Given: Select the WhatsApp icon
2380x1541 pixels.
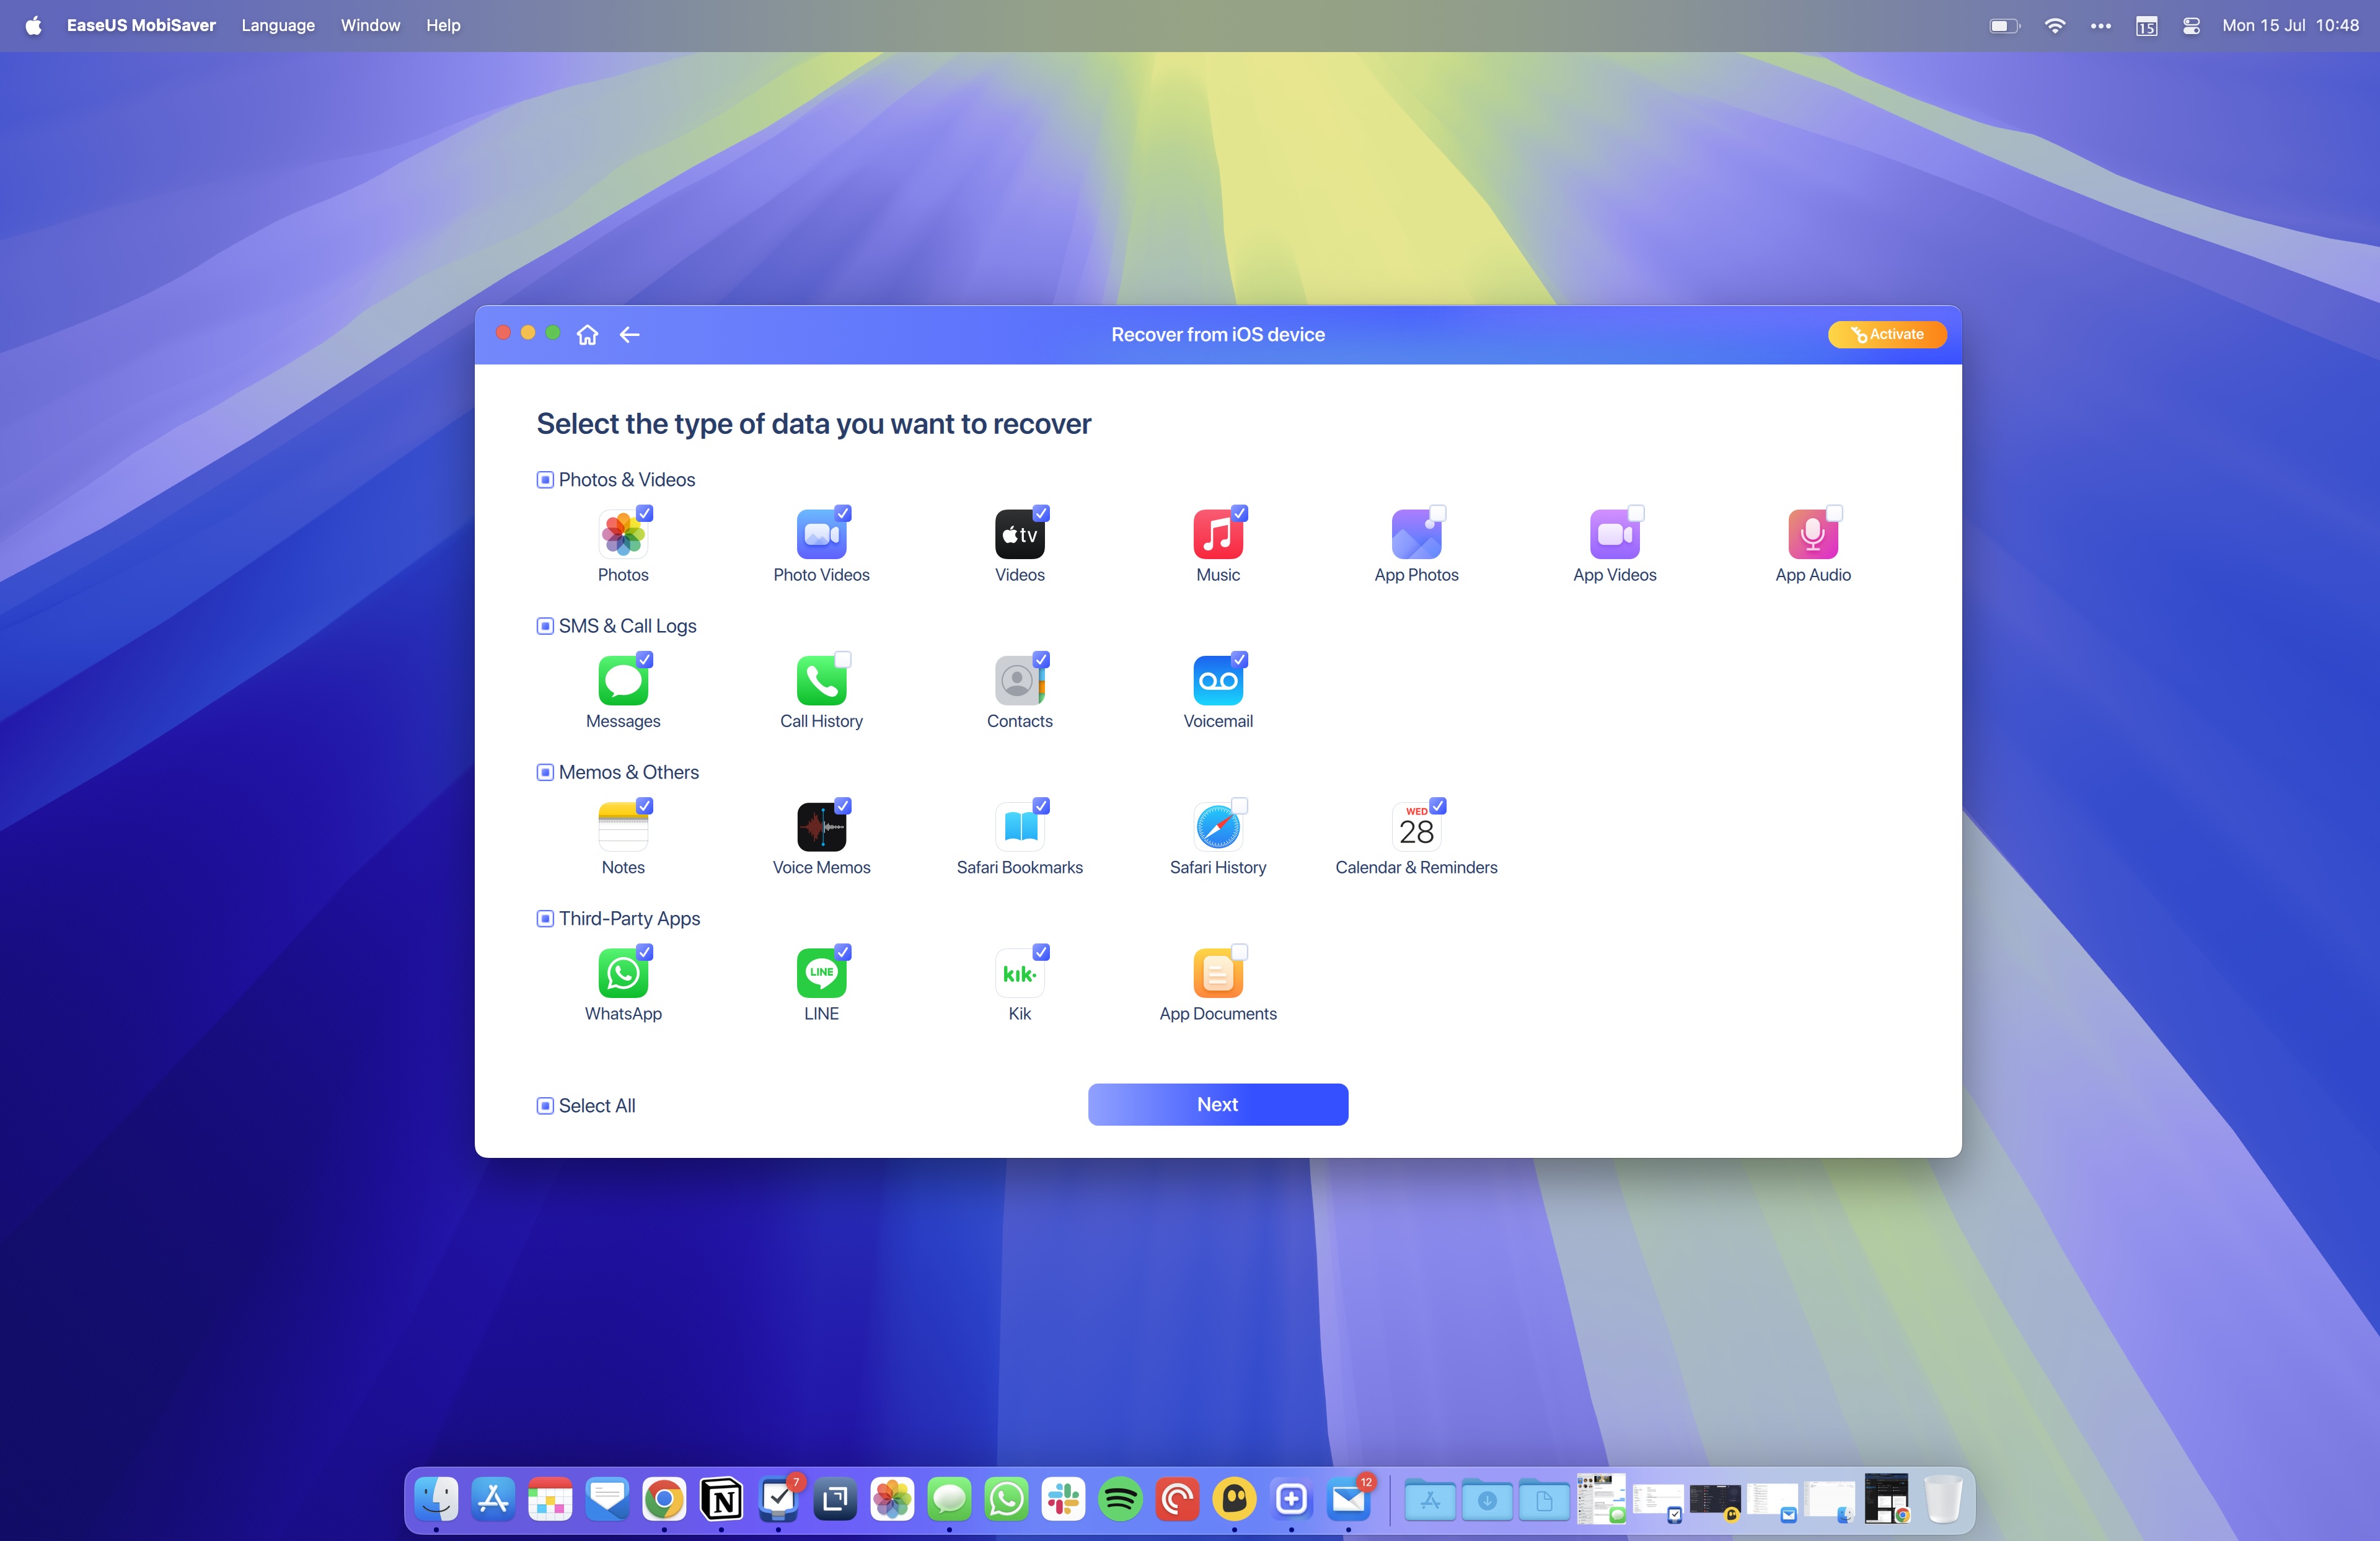Looking at the screenshot, I should [623, 974].
